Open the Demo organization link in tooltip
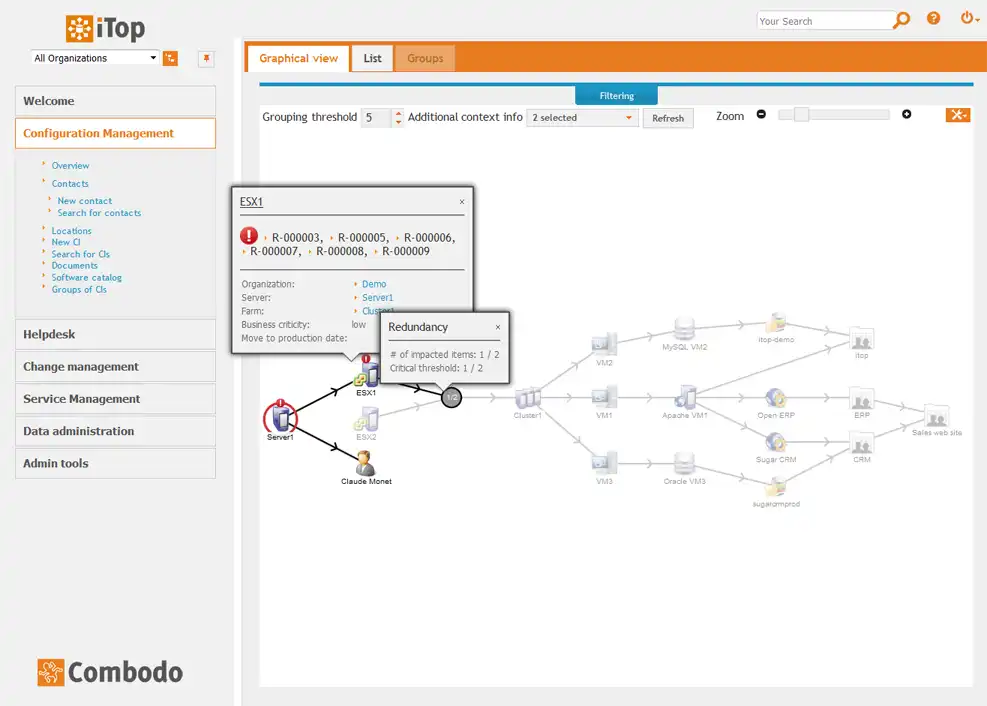 [374, 283]
